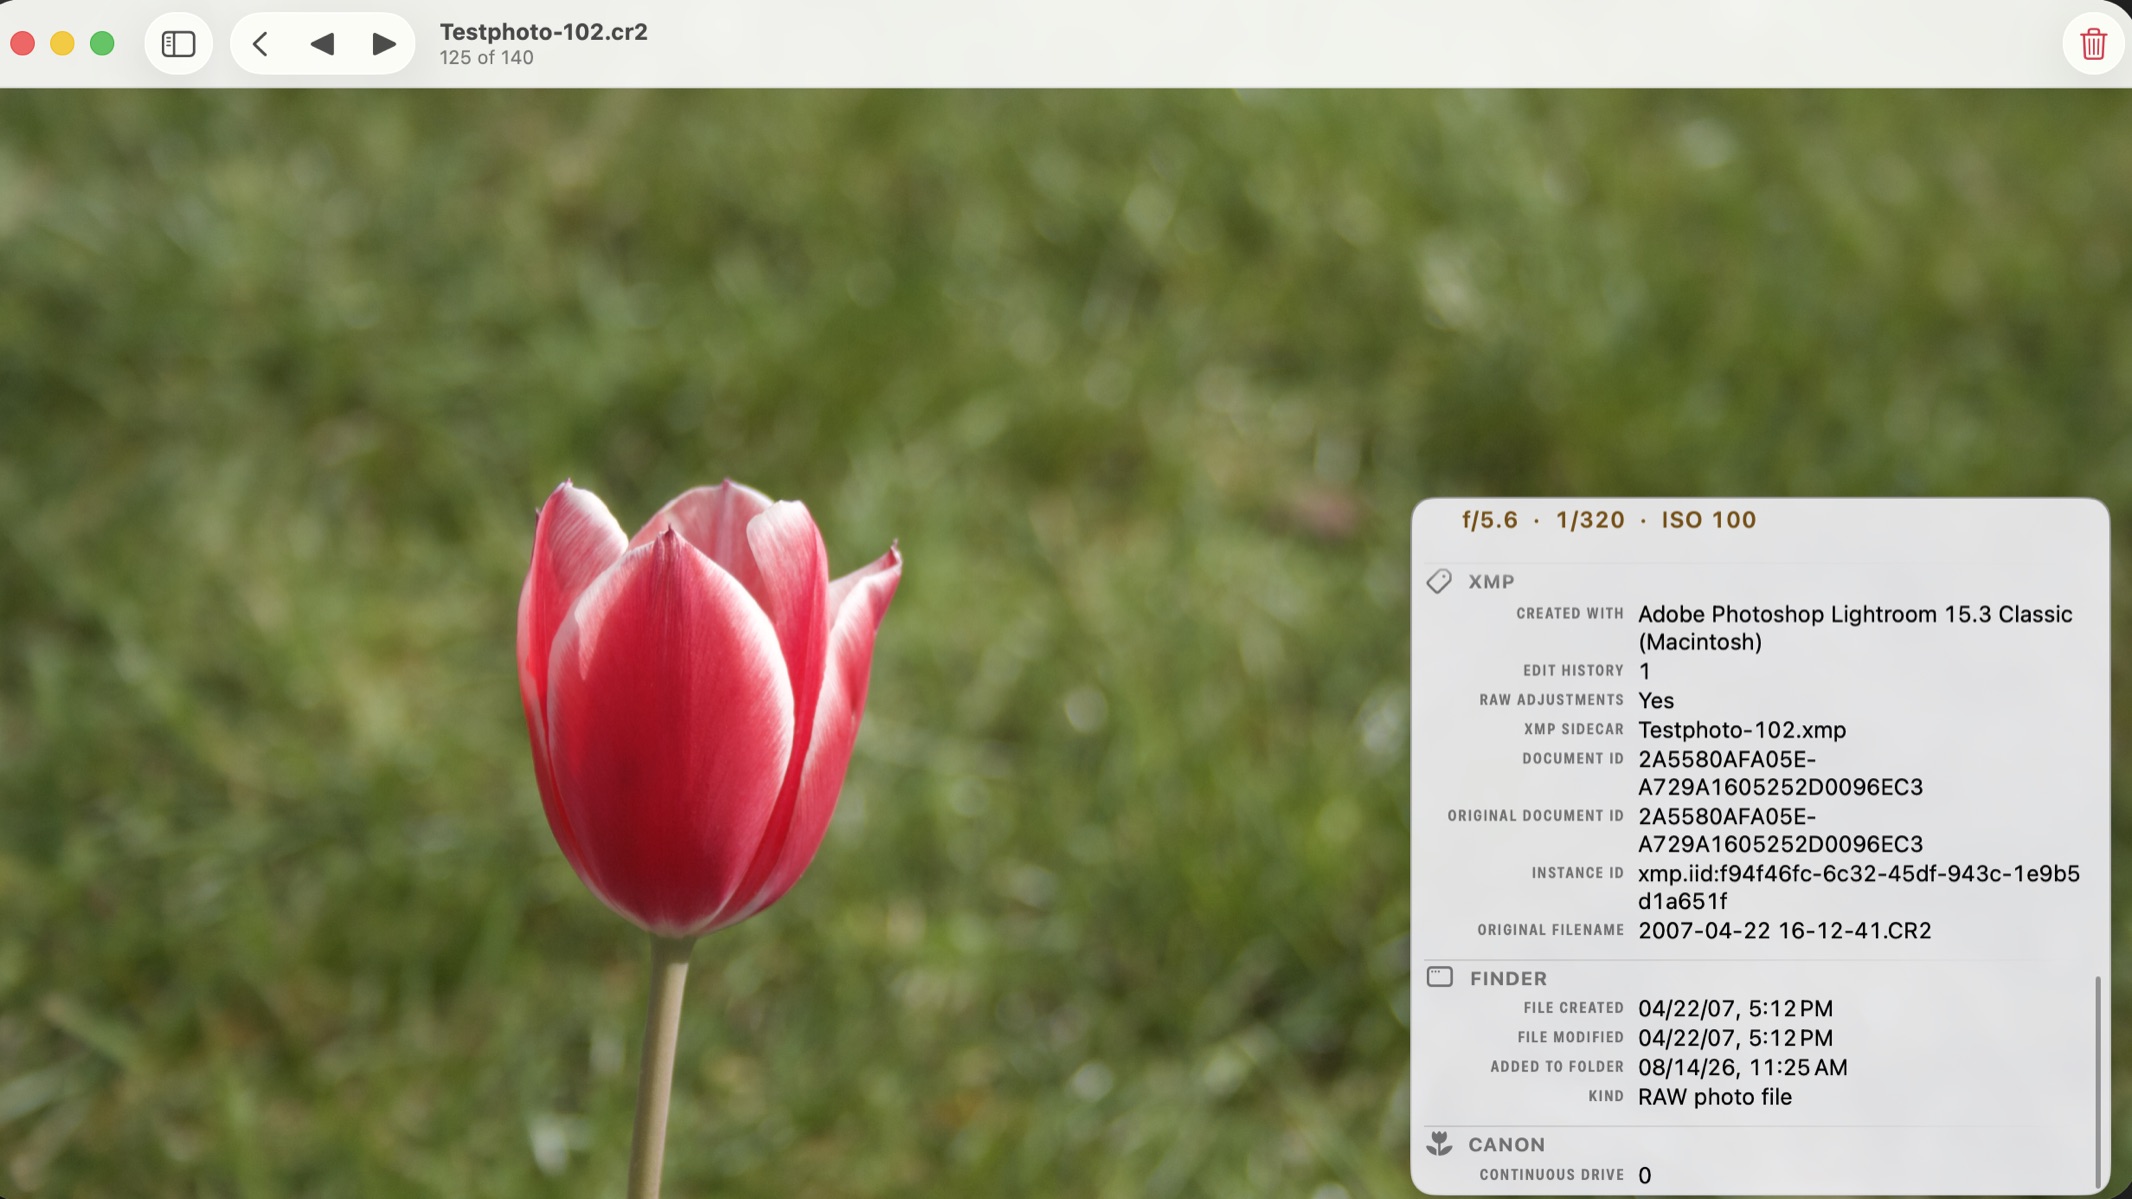Click the ORIGINAL FILENAME label
Image resolution: width=2132 pixels, height=1199 pixels.
(x=1550, y=930)
